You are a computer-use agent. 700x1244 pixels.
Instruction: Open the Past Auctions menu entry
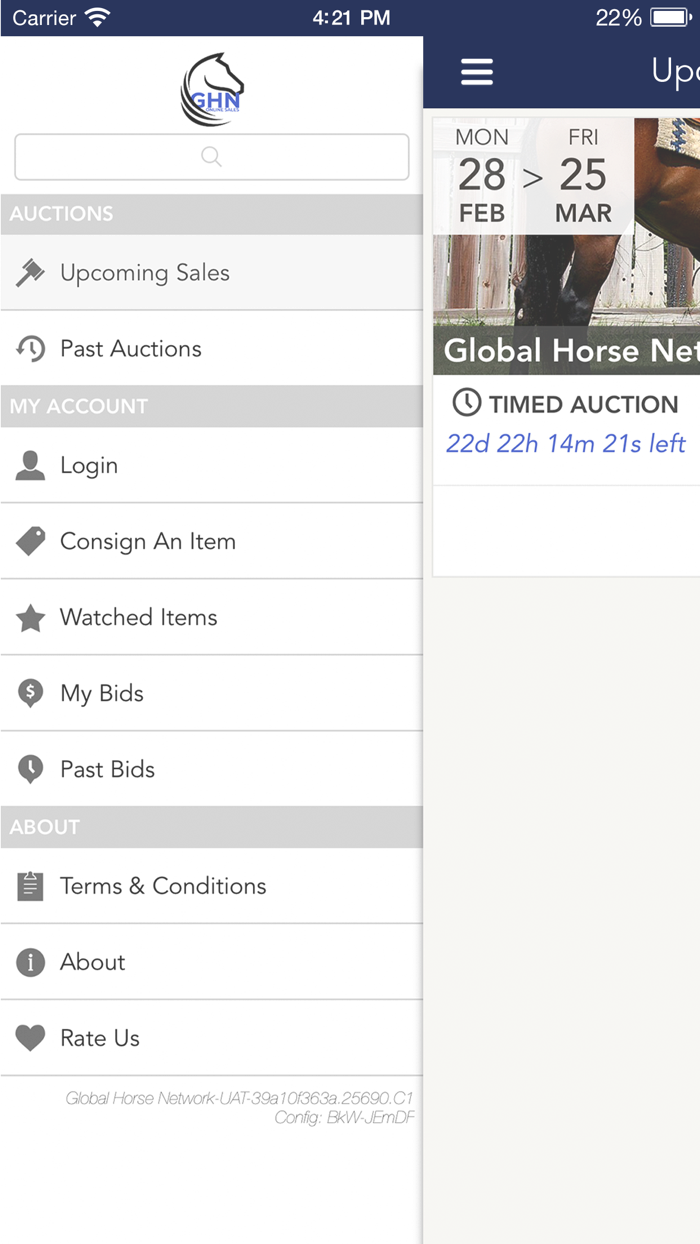(130, 348)
